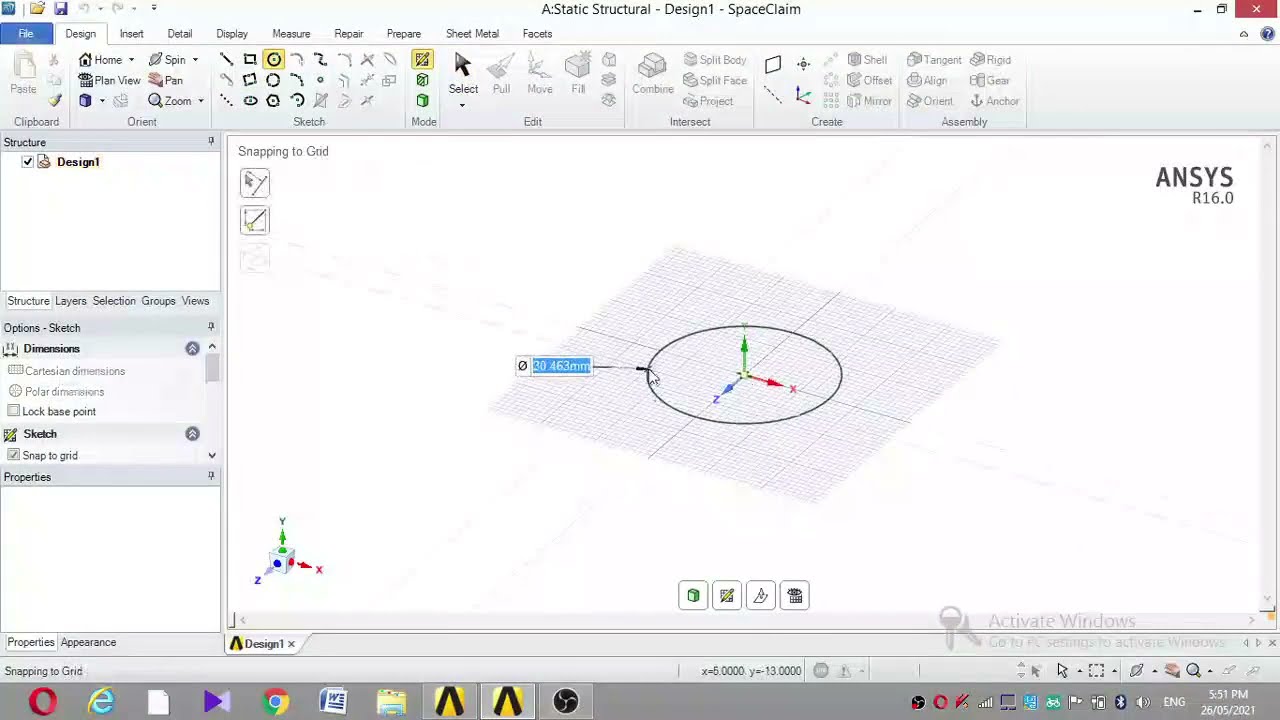Click the Select tool arrow icon
This screenshot has width=1280, height=720.
click(462, 66)
